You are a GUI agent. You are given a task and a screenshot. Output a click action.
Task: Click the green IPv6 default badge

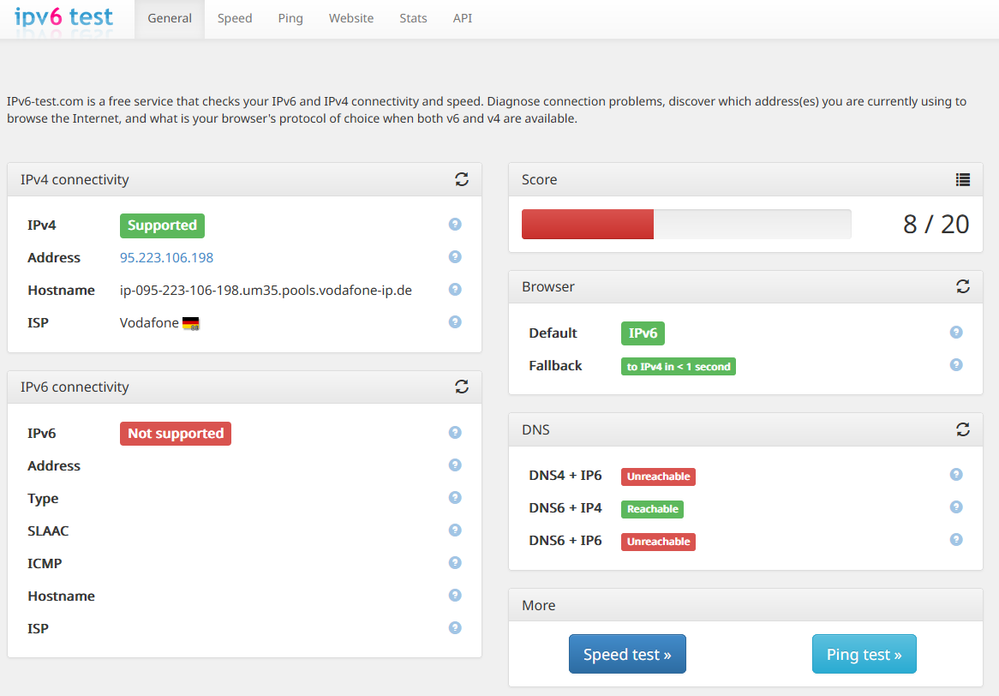pos(643,333)
